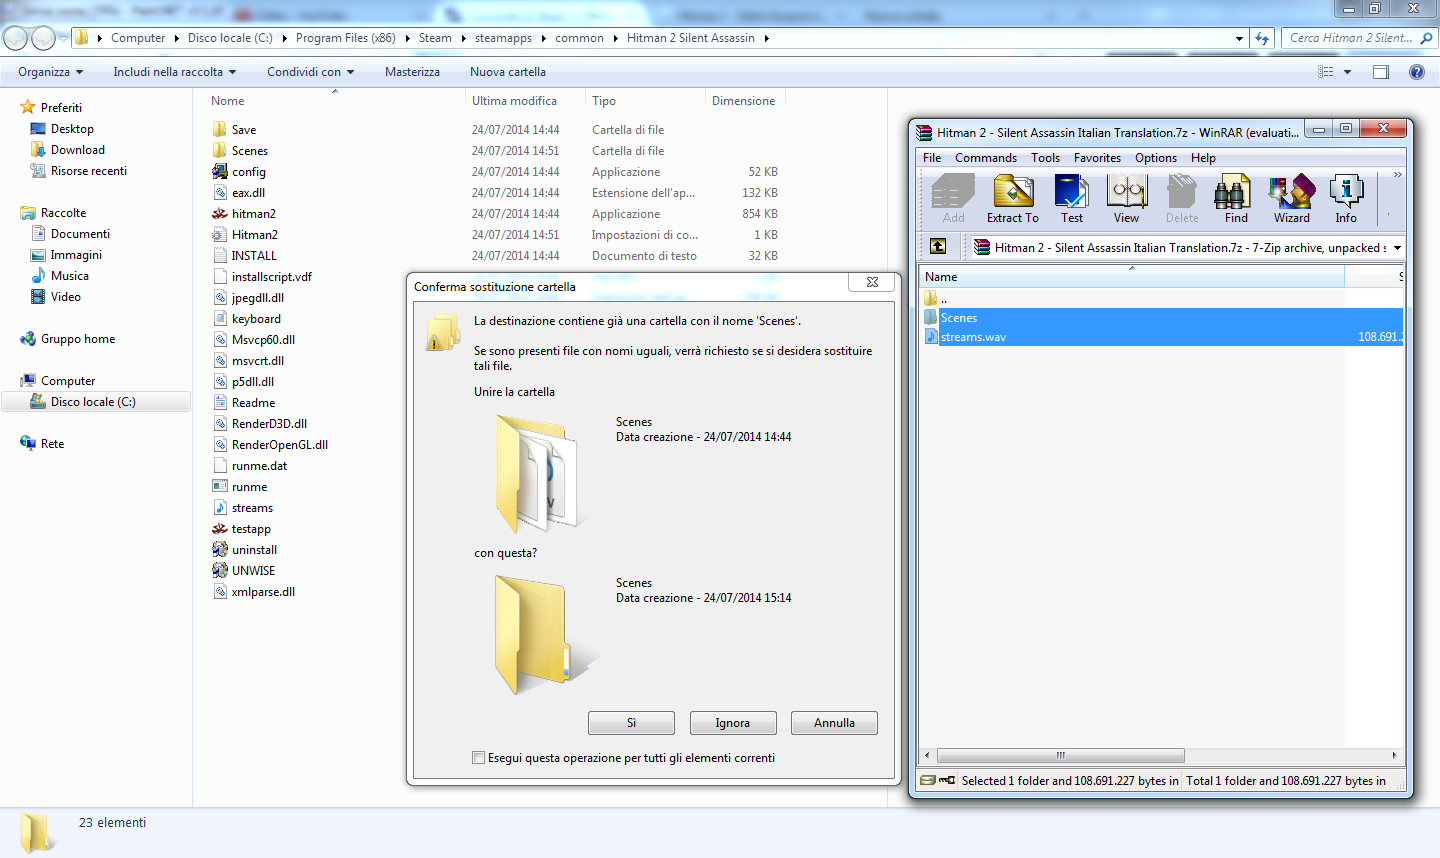The width and height of the screenshot is (1440, 858).
Task: Open the WinRAR Help menu
Action: click(1203, 158)
